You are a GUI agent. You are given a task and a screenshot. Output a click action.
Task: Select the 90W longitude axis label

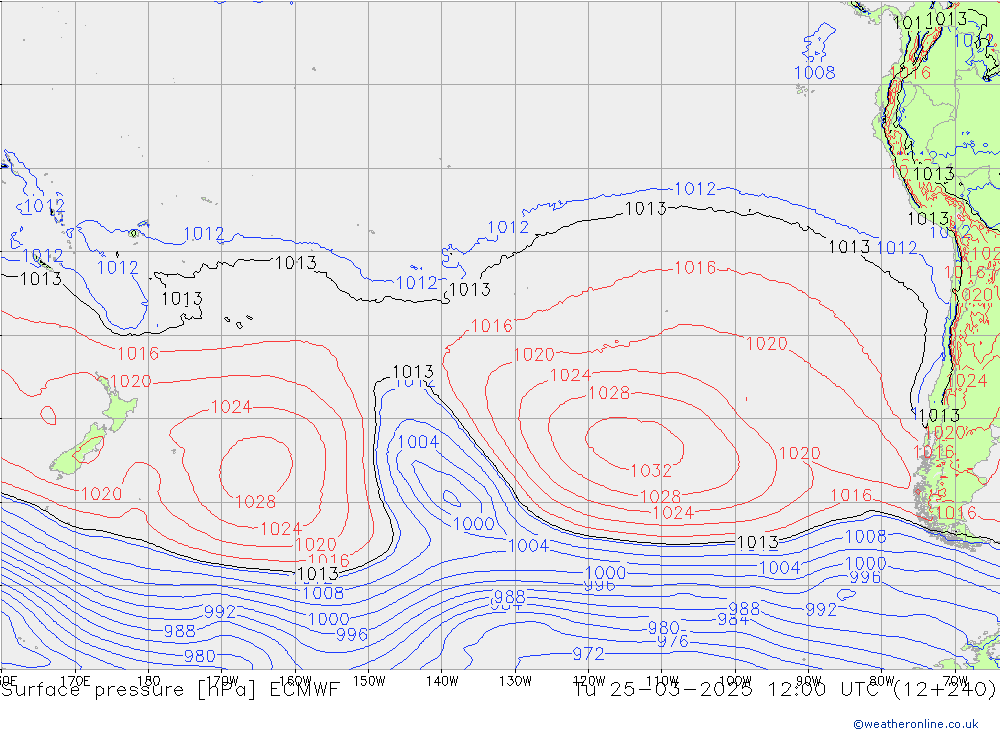[x=808, y=680]
